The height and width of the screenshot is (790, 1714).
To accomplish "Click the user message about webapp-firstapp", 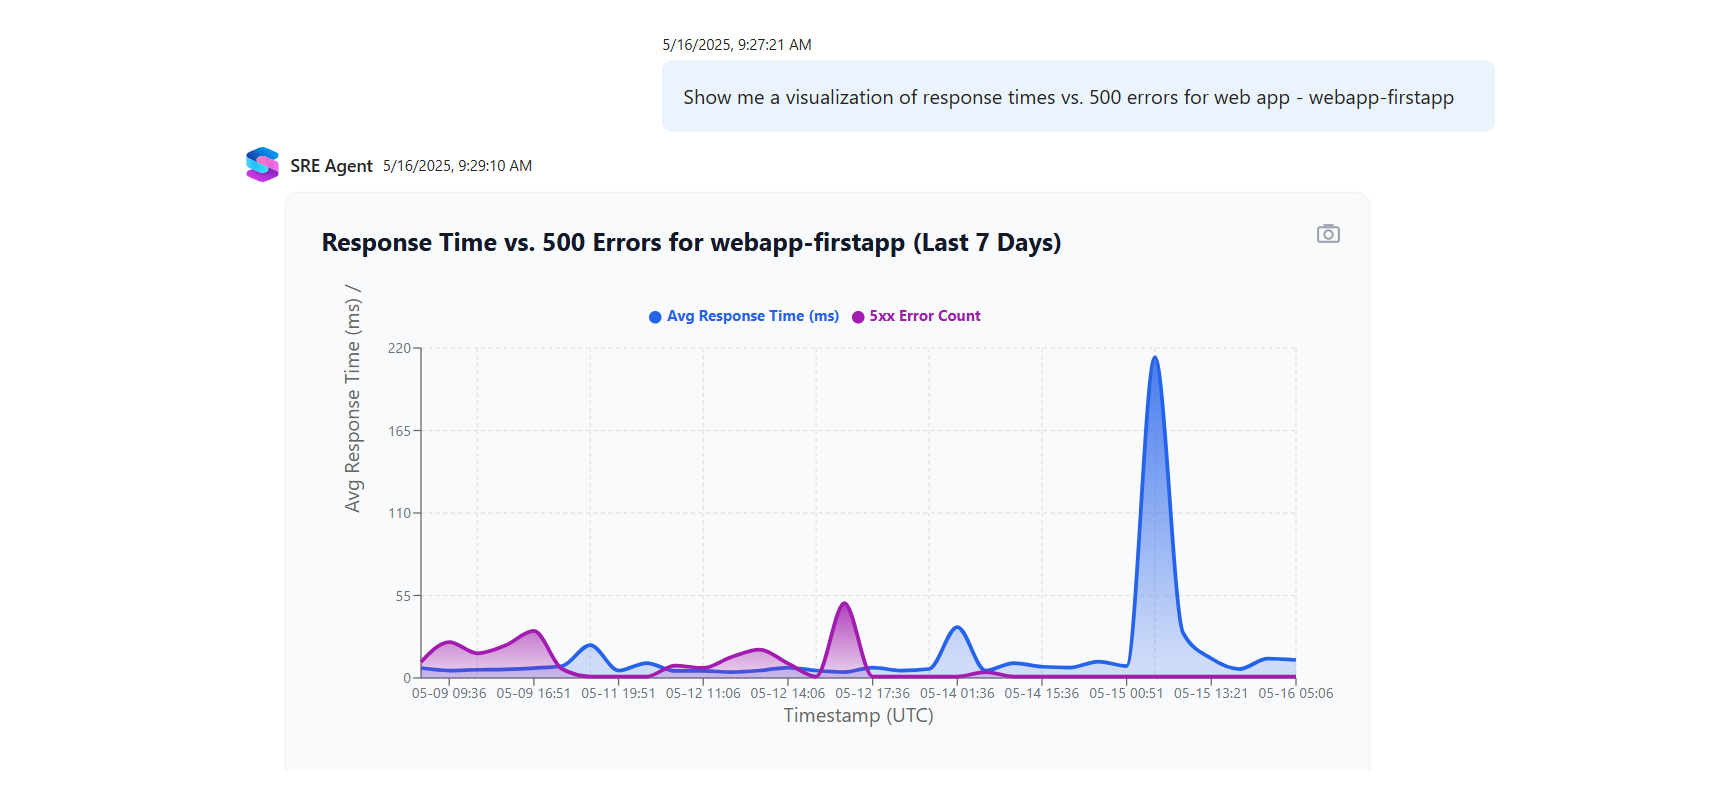I will pyautogui.click(x=1068, y=97).
